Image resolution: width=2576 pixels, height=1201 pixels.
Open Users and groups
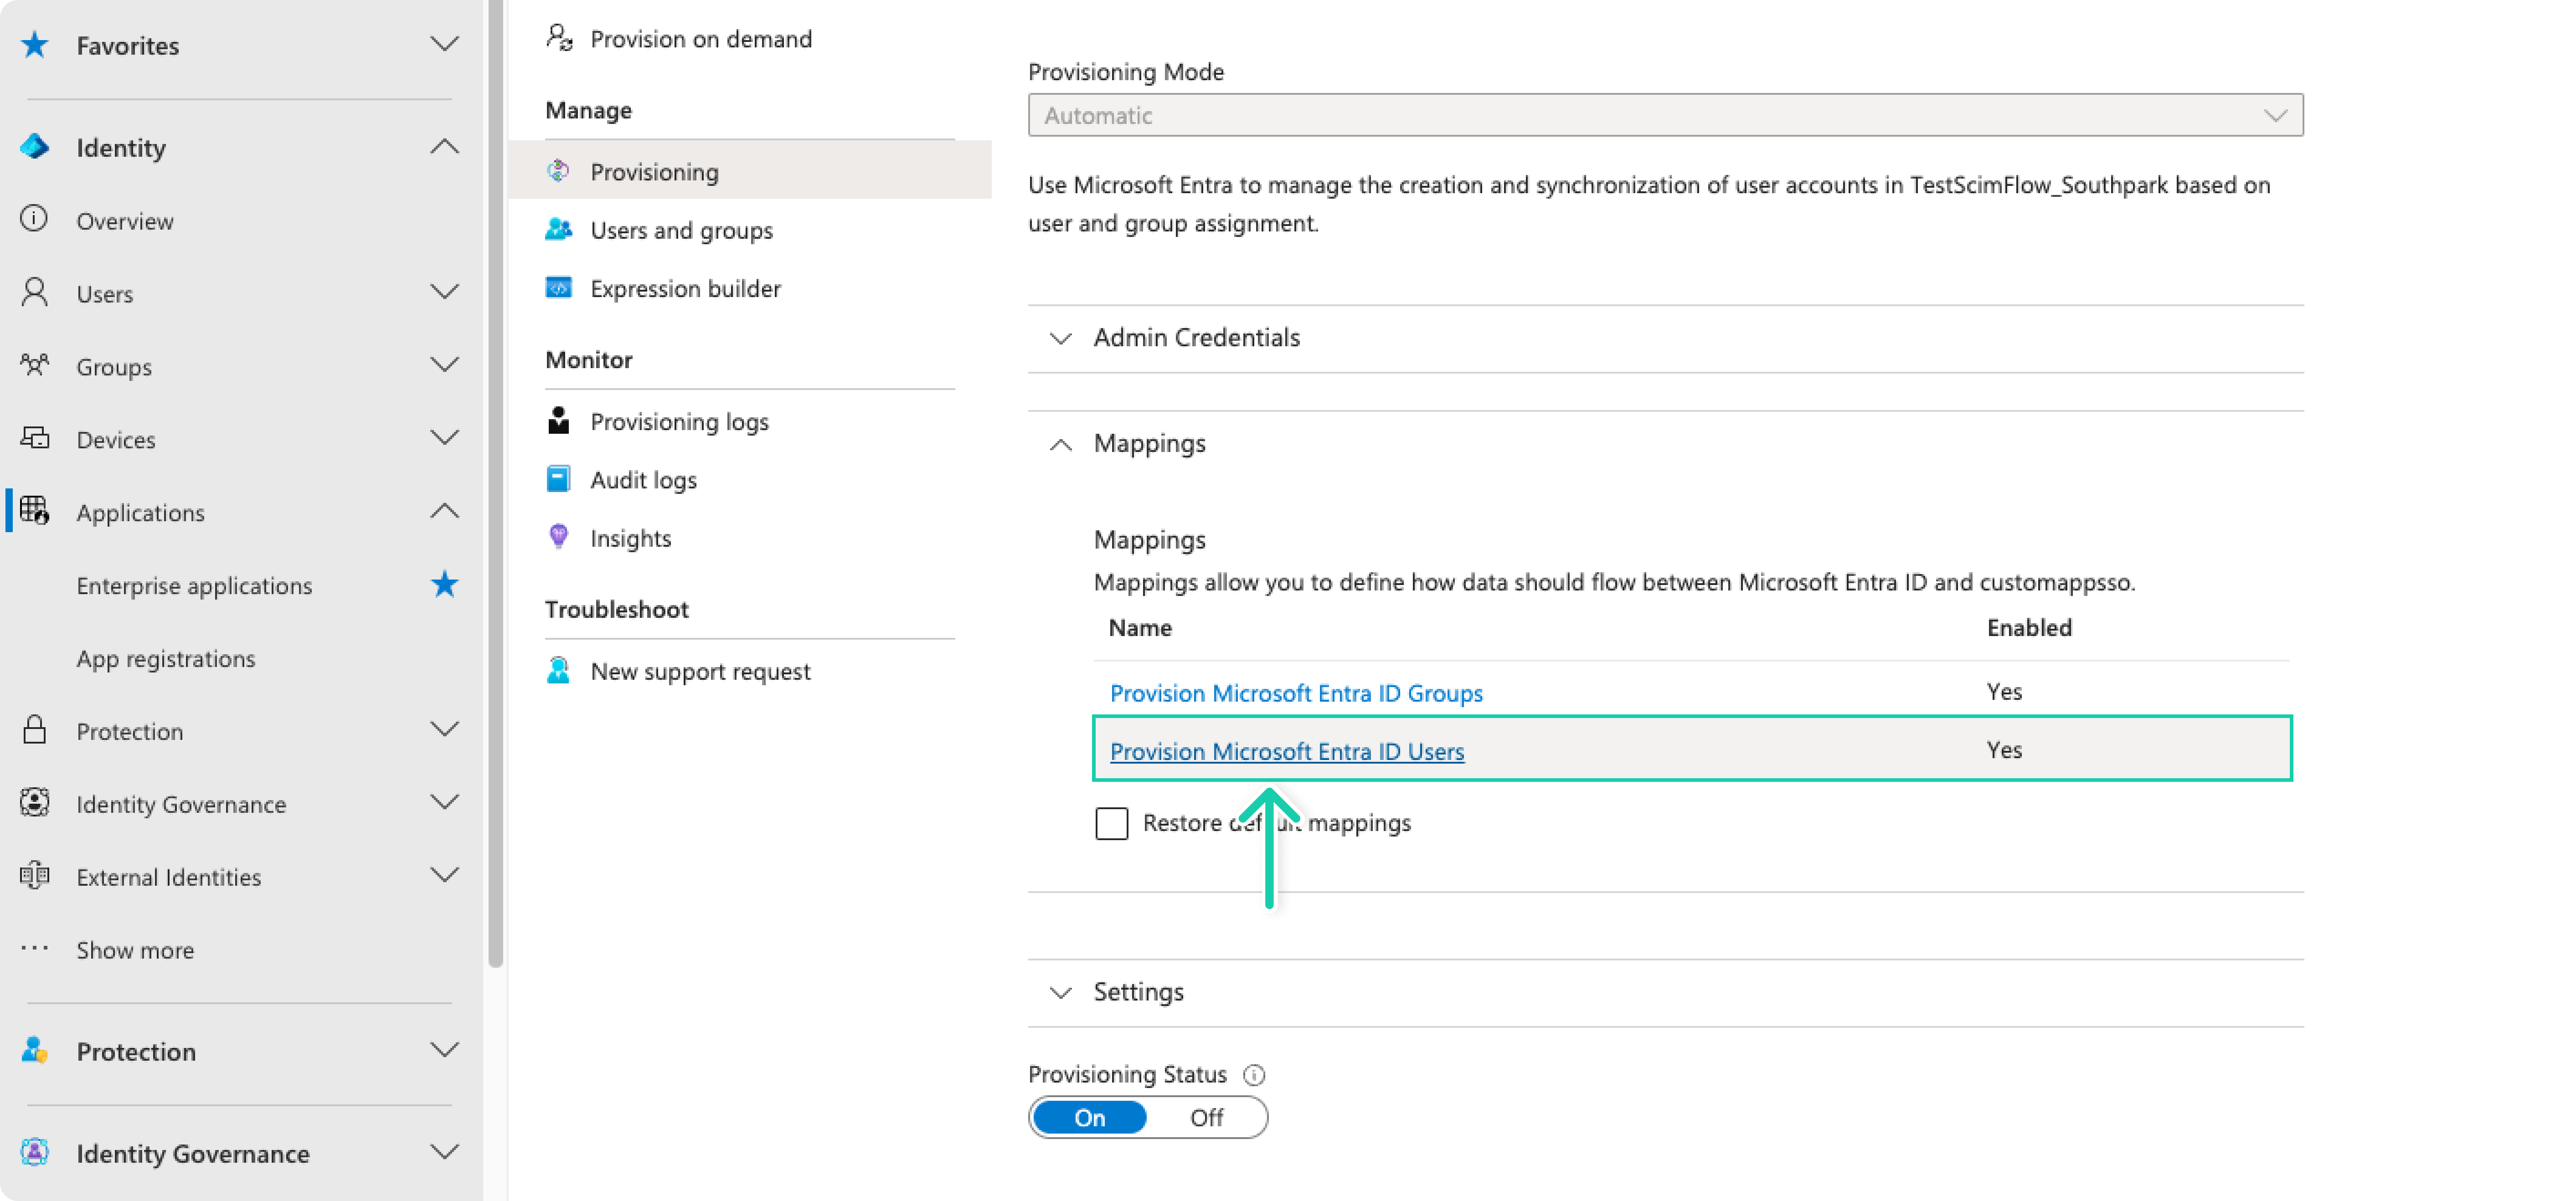[681, 230]
